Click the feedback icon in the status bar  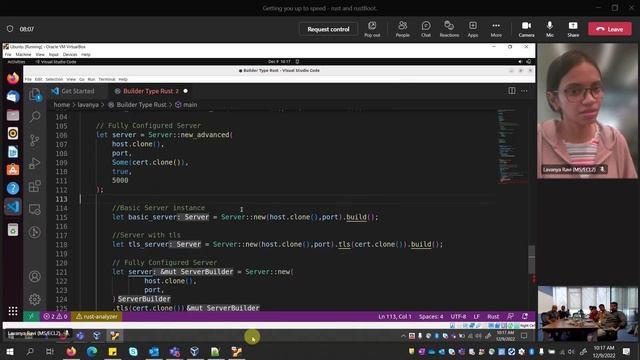tap(510, 316)
